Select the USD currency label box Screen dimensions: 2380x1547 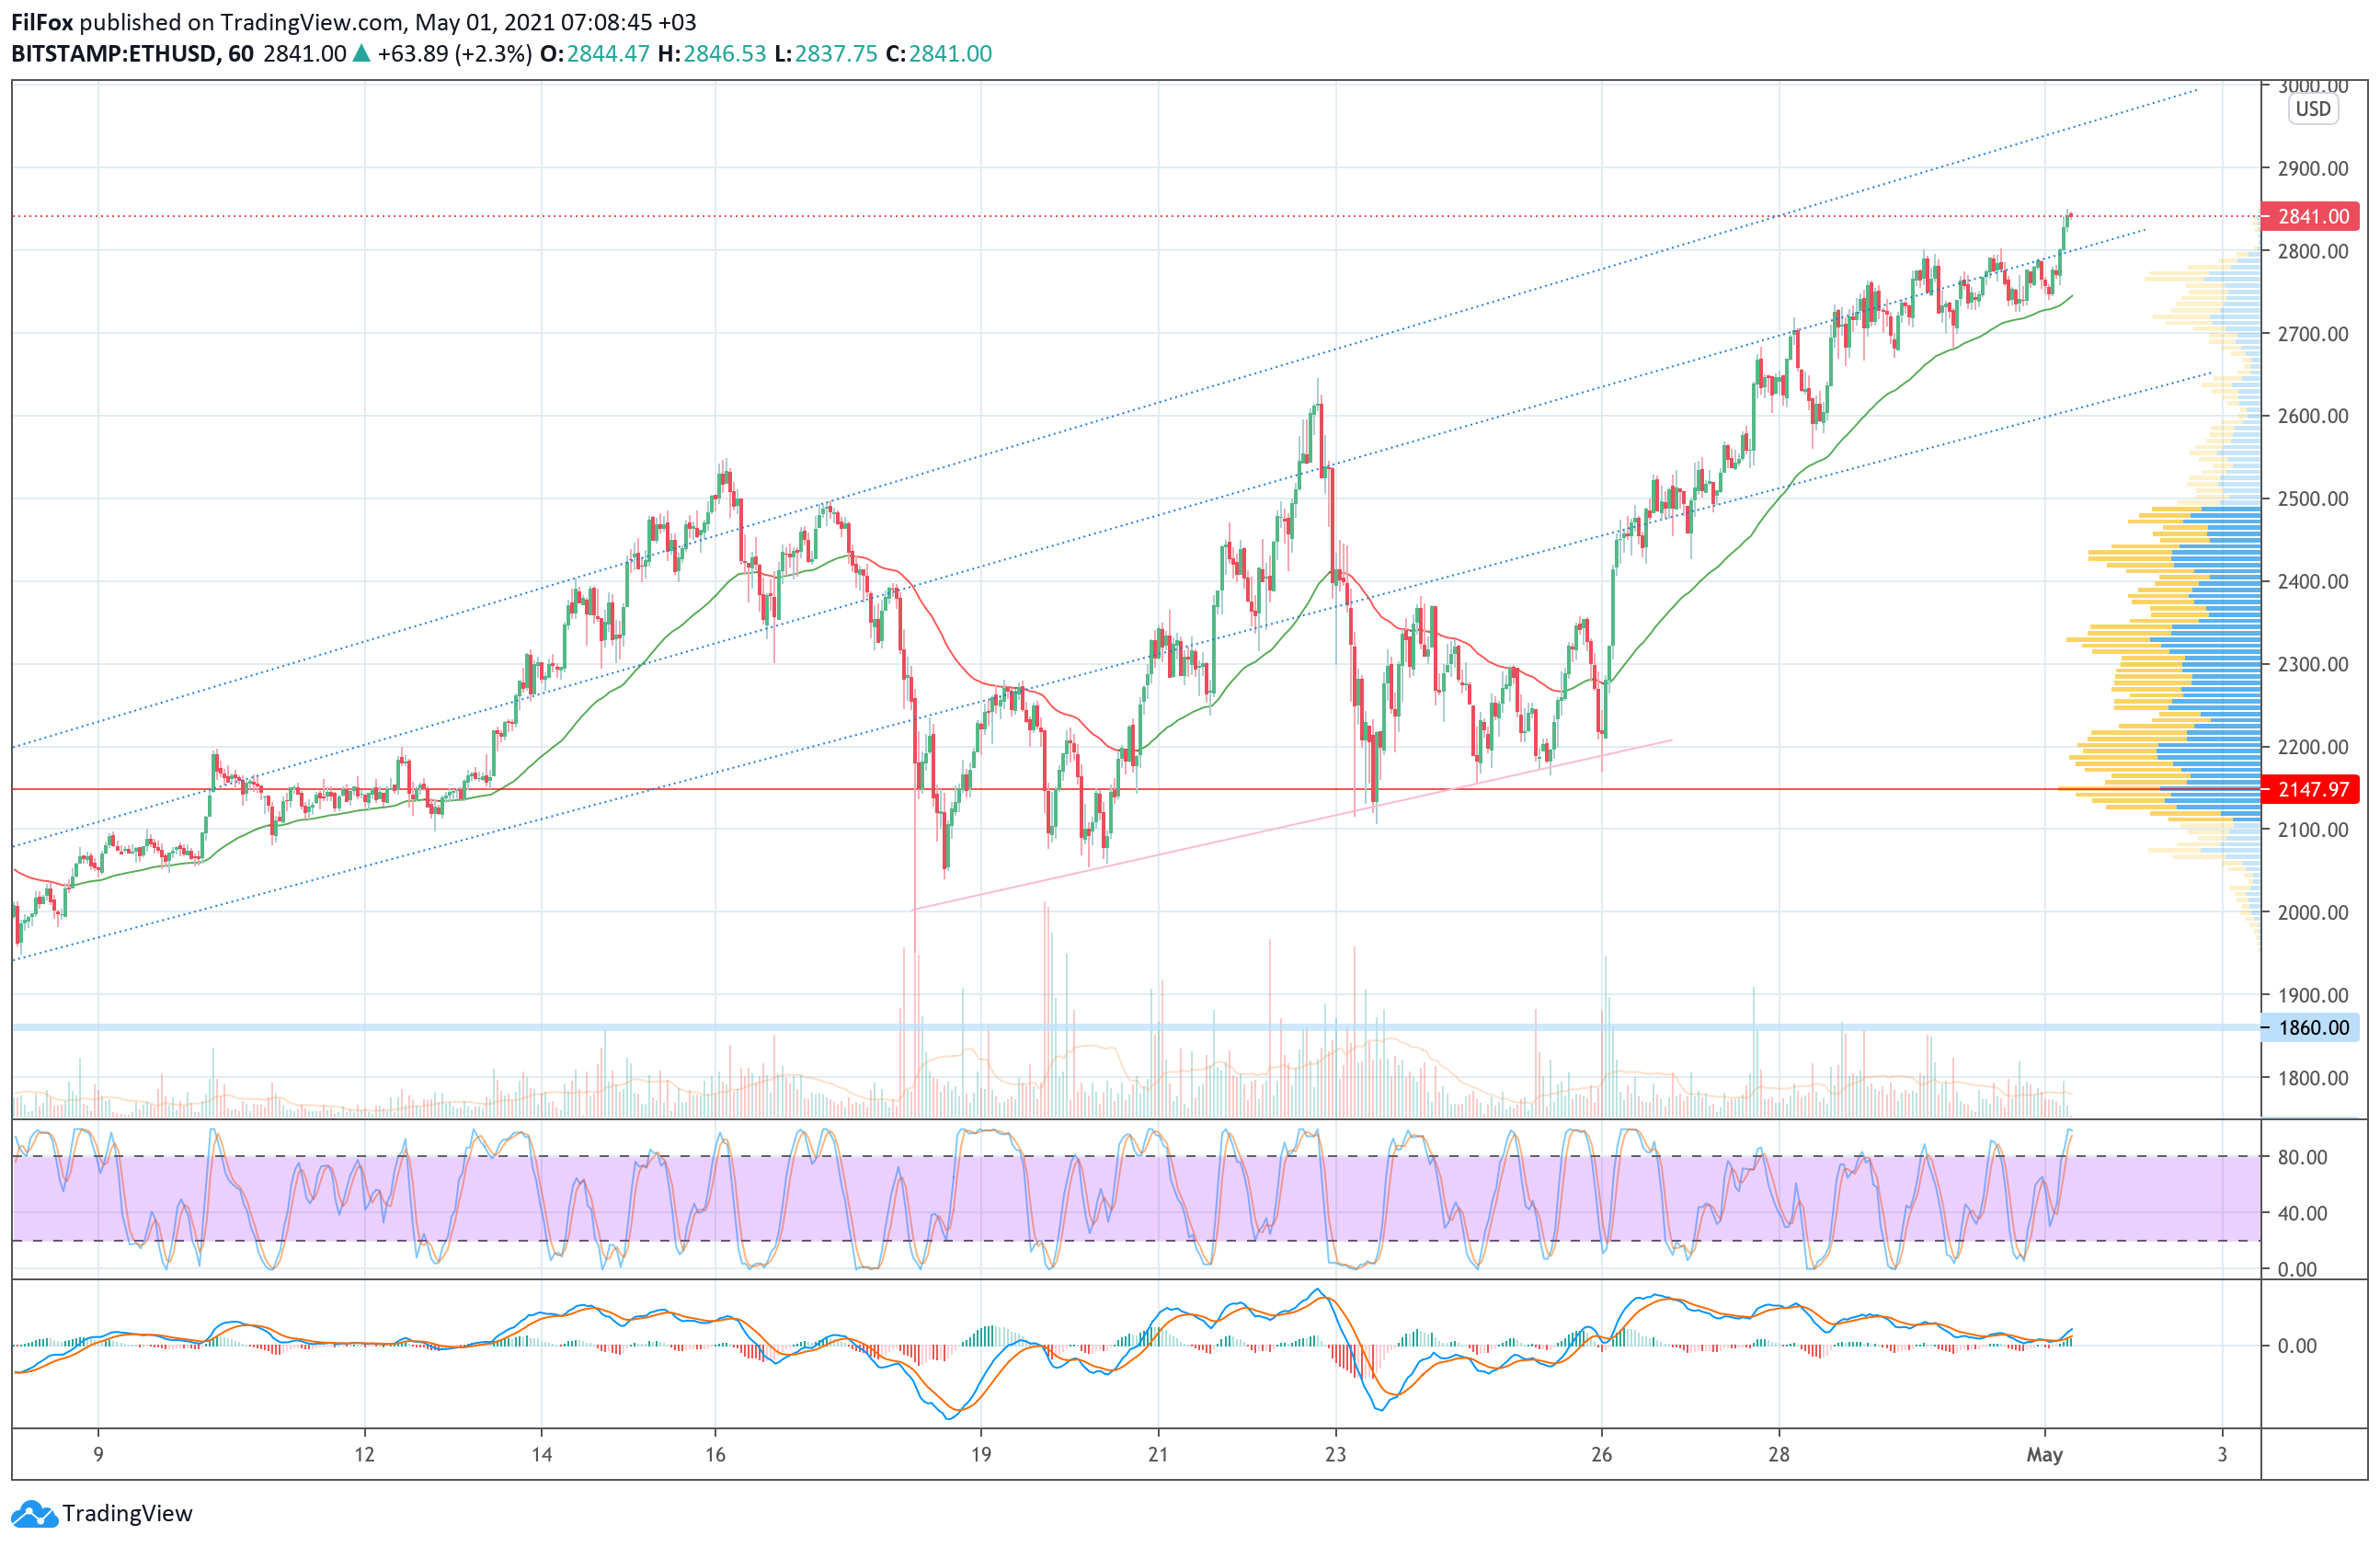click(x=2312, y=109)
